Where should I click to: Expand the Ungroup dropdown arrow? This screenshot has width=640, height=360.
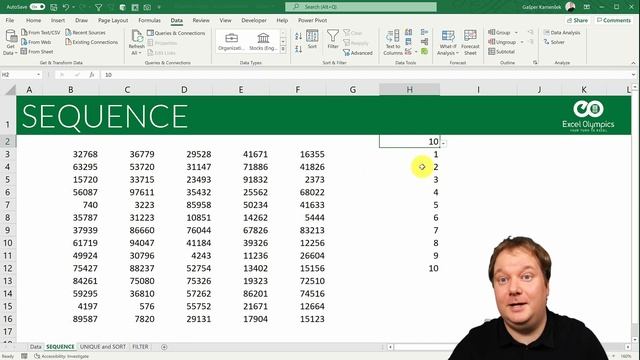[x=522, y=42]
